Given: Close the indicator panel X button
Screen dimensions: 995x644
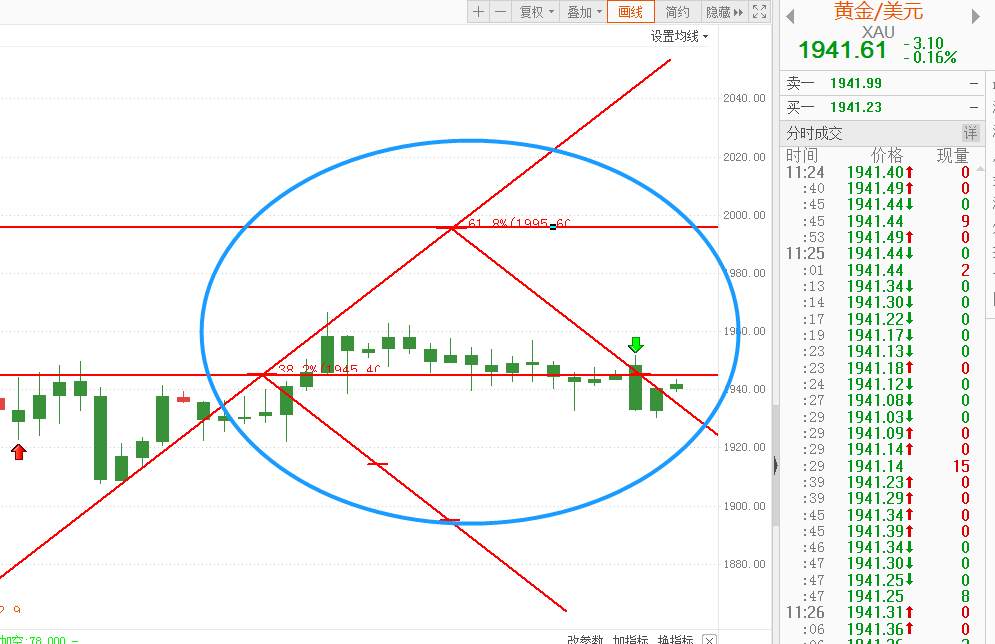Looking at the screenshot, I should 709,640.
